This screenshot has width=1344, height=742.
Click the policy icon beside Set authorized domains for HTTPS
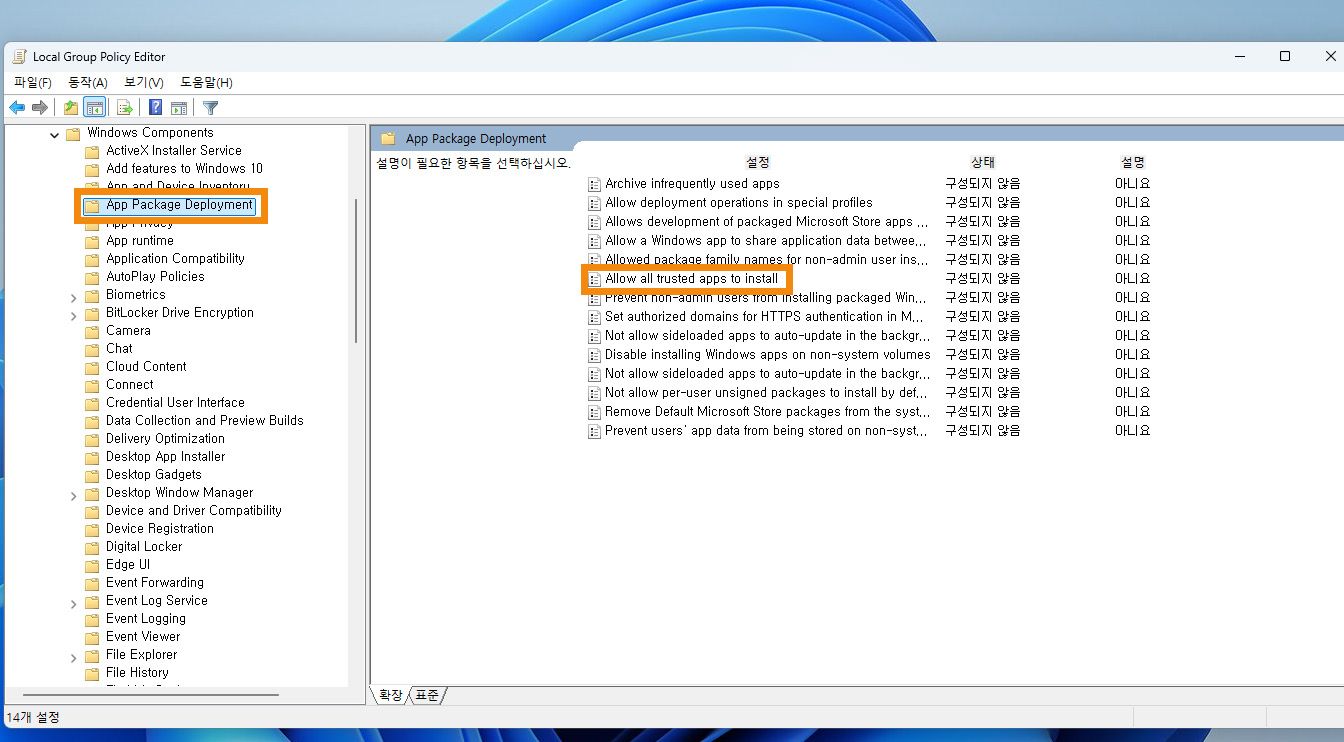(594, 317)
